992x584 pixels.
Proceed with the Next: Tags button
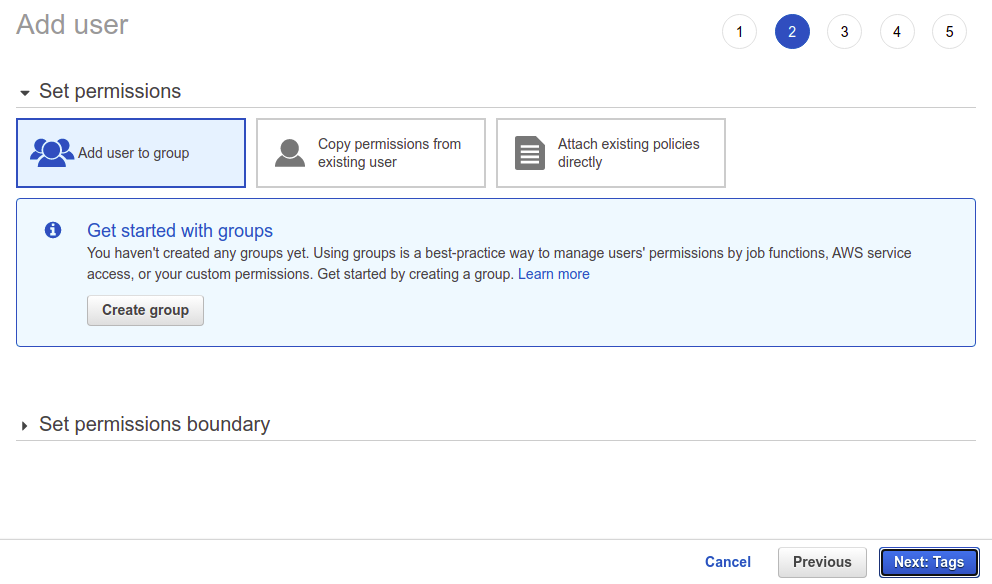coord(929,562)
